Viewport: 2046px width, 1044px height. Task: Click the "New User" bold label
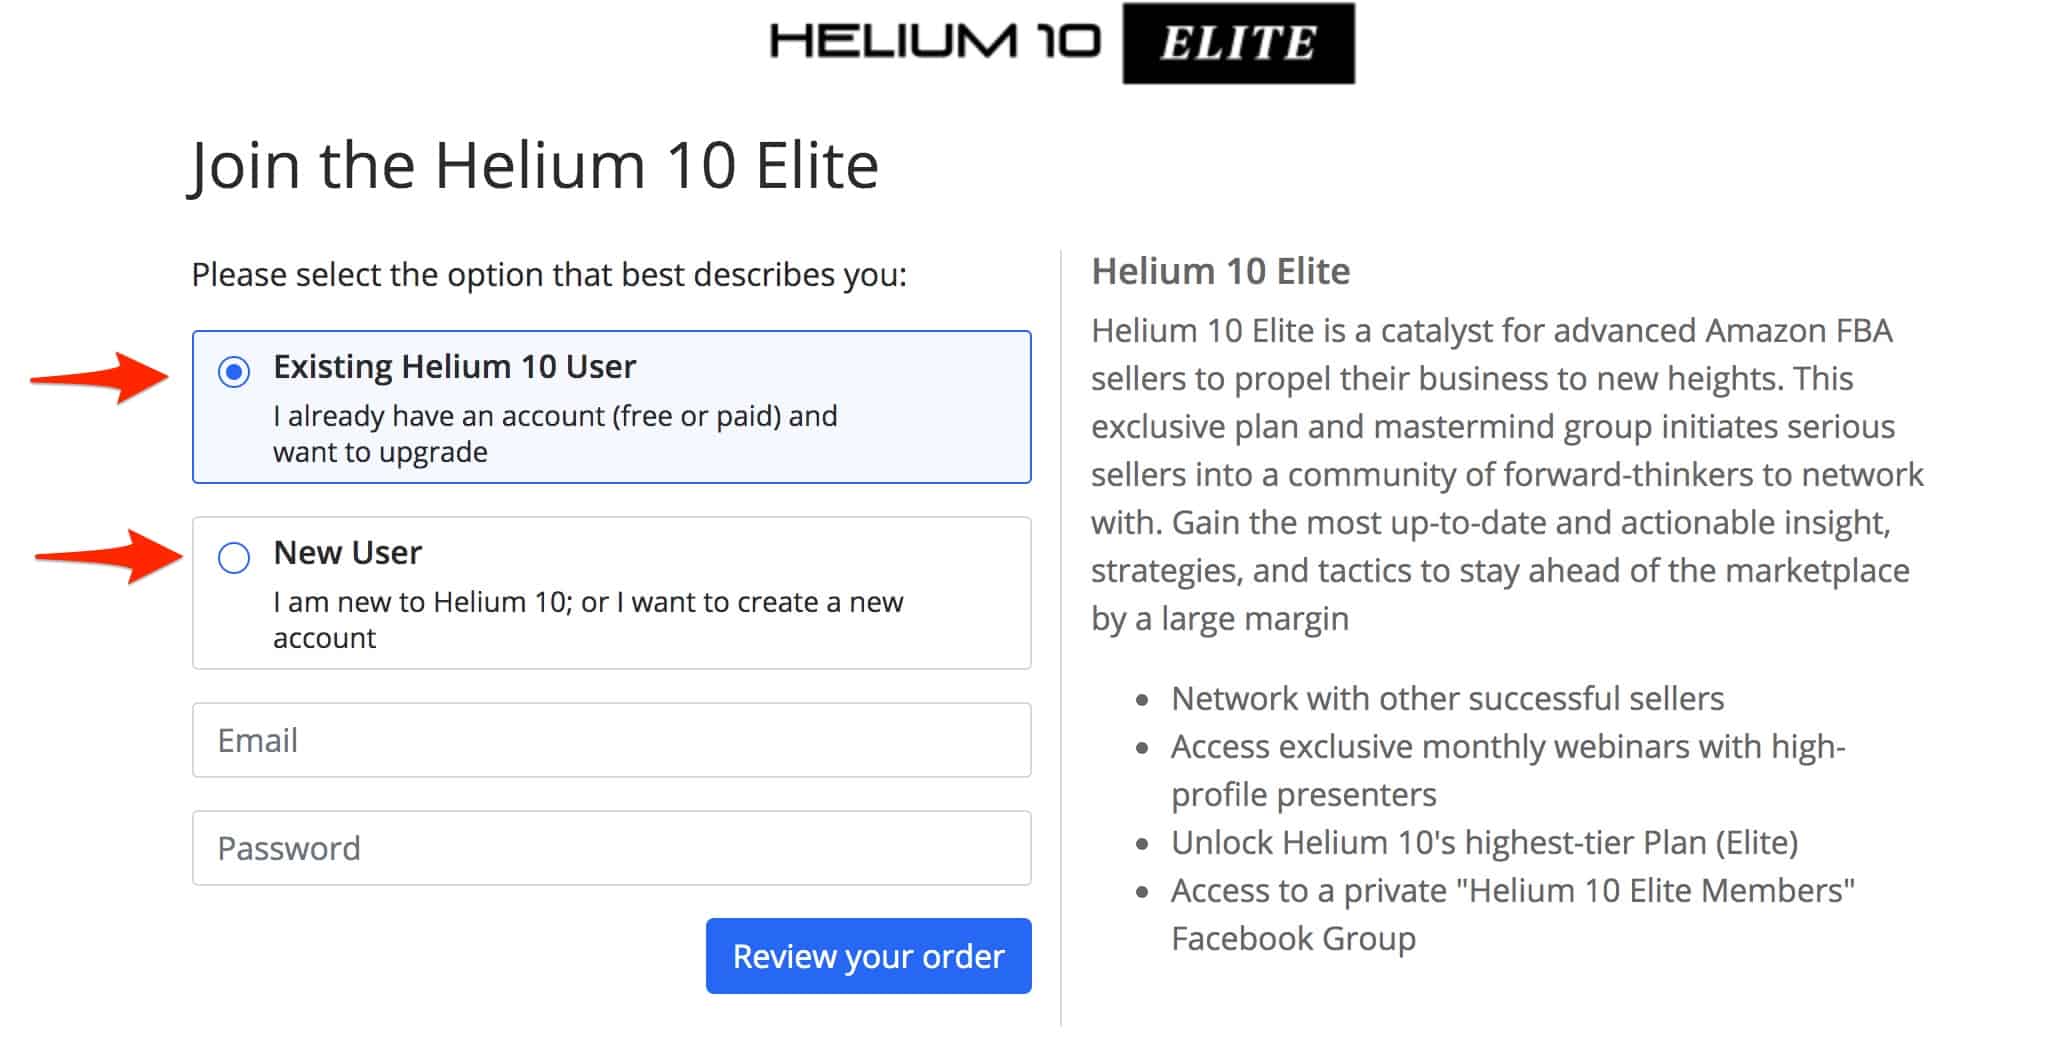click(347, 552)
